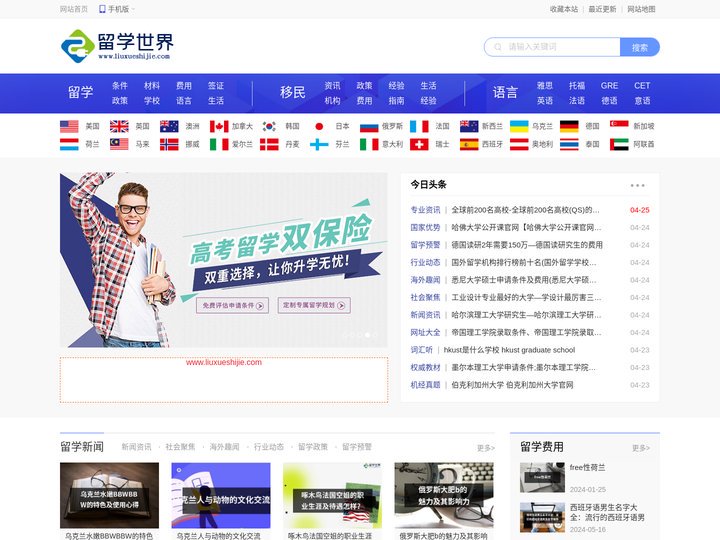Switch to the 新闻资讯 news tab
Viewport: 720px width, 540px height.
coord(136,447)
